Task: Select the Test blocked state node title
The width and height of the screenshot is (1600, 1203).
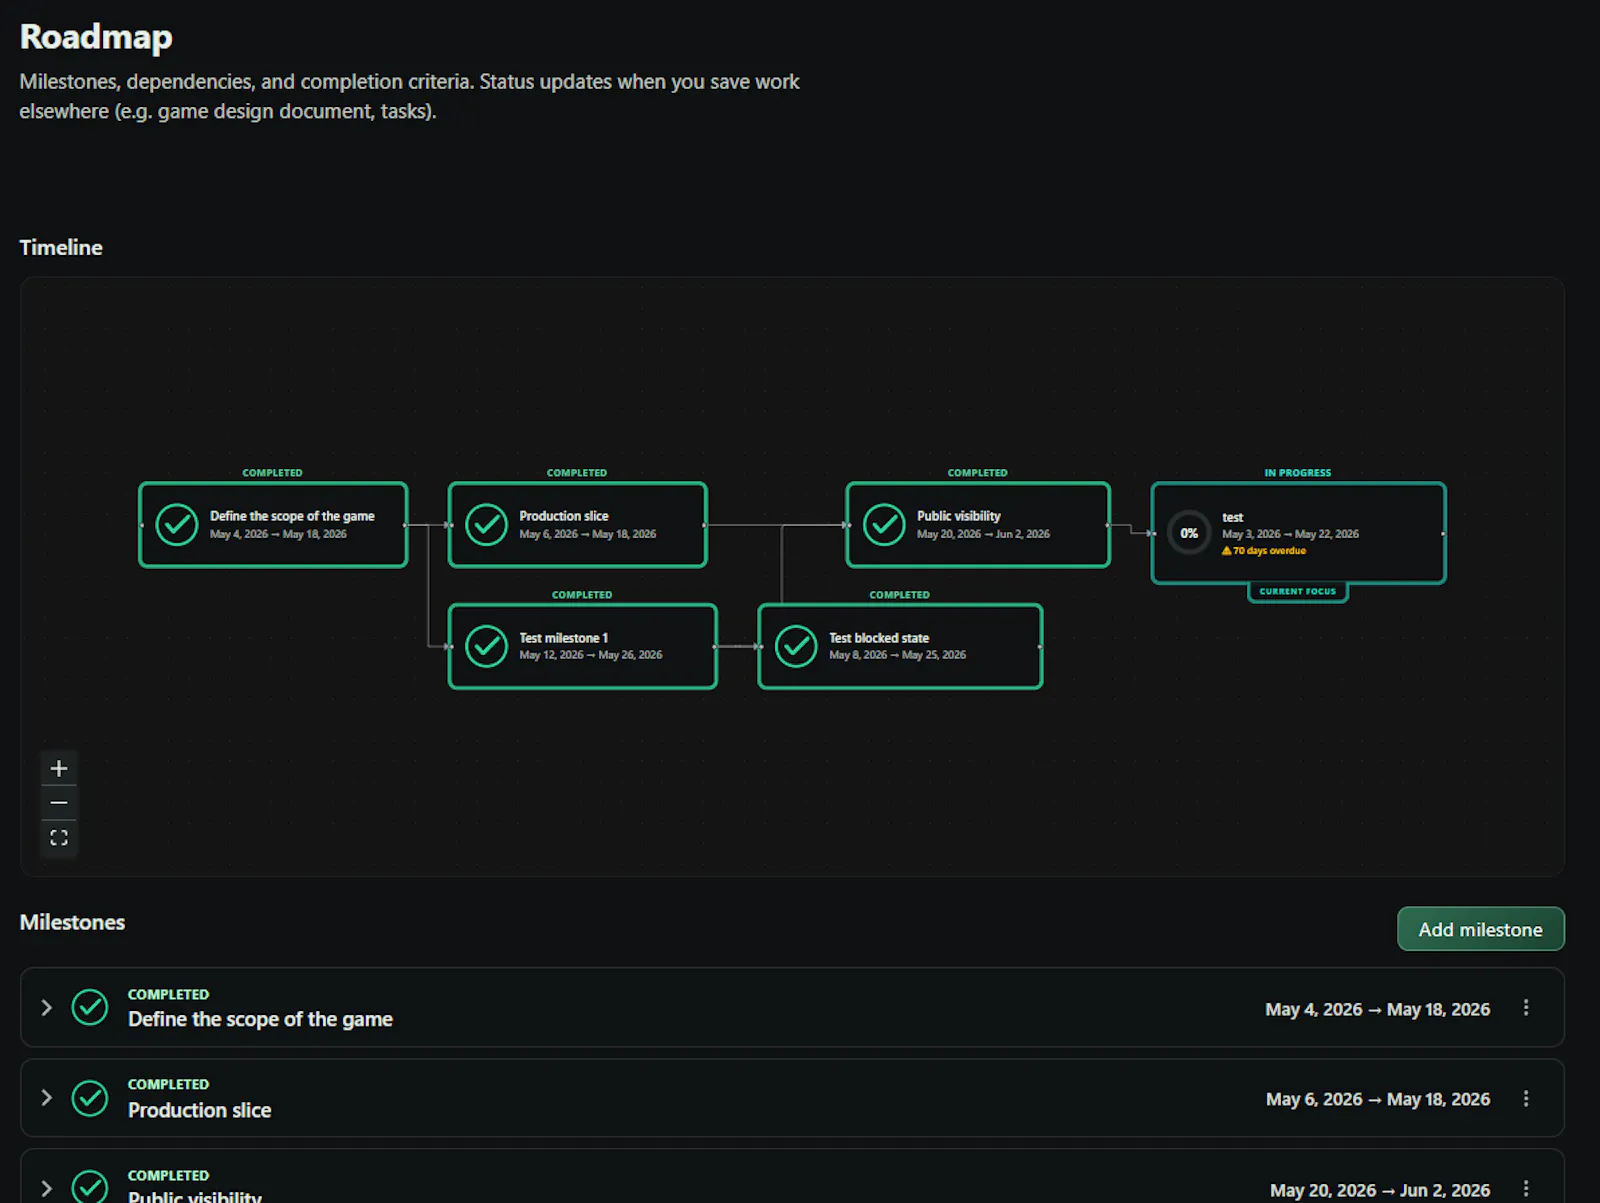Action: [879, 638]
